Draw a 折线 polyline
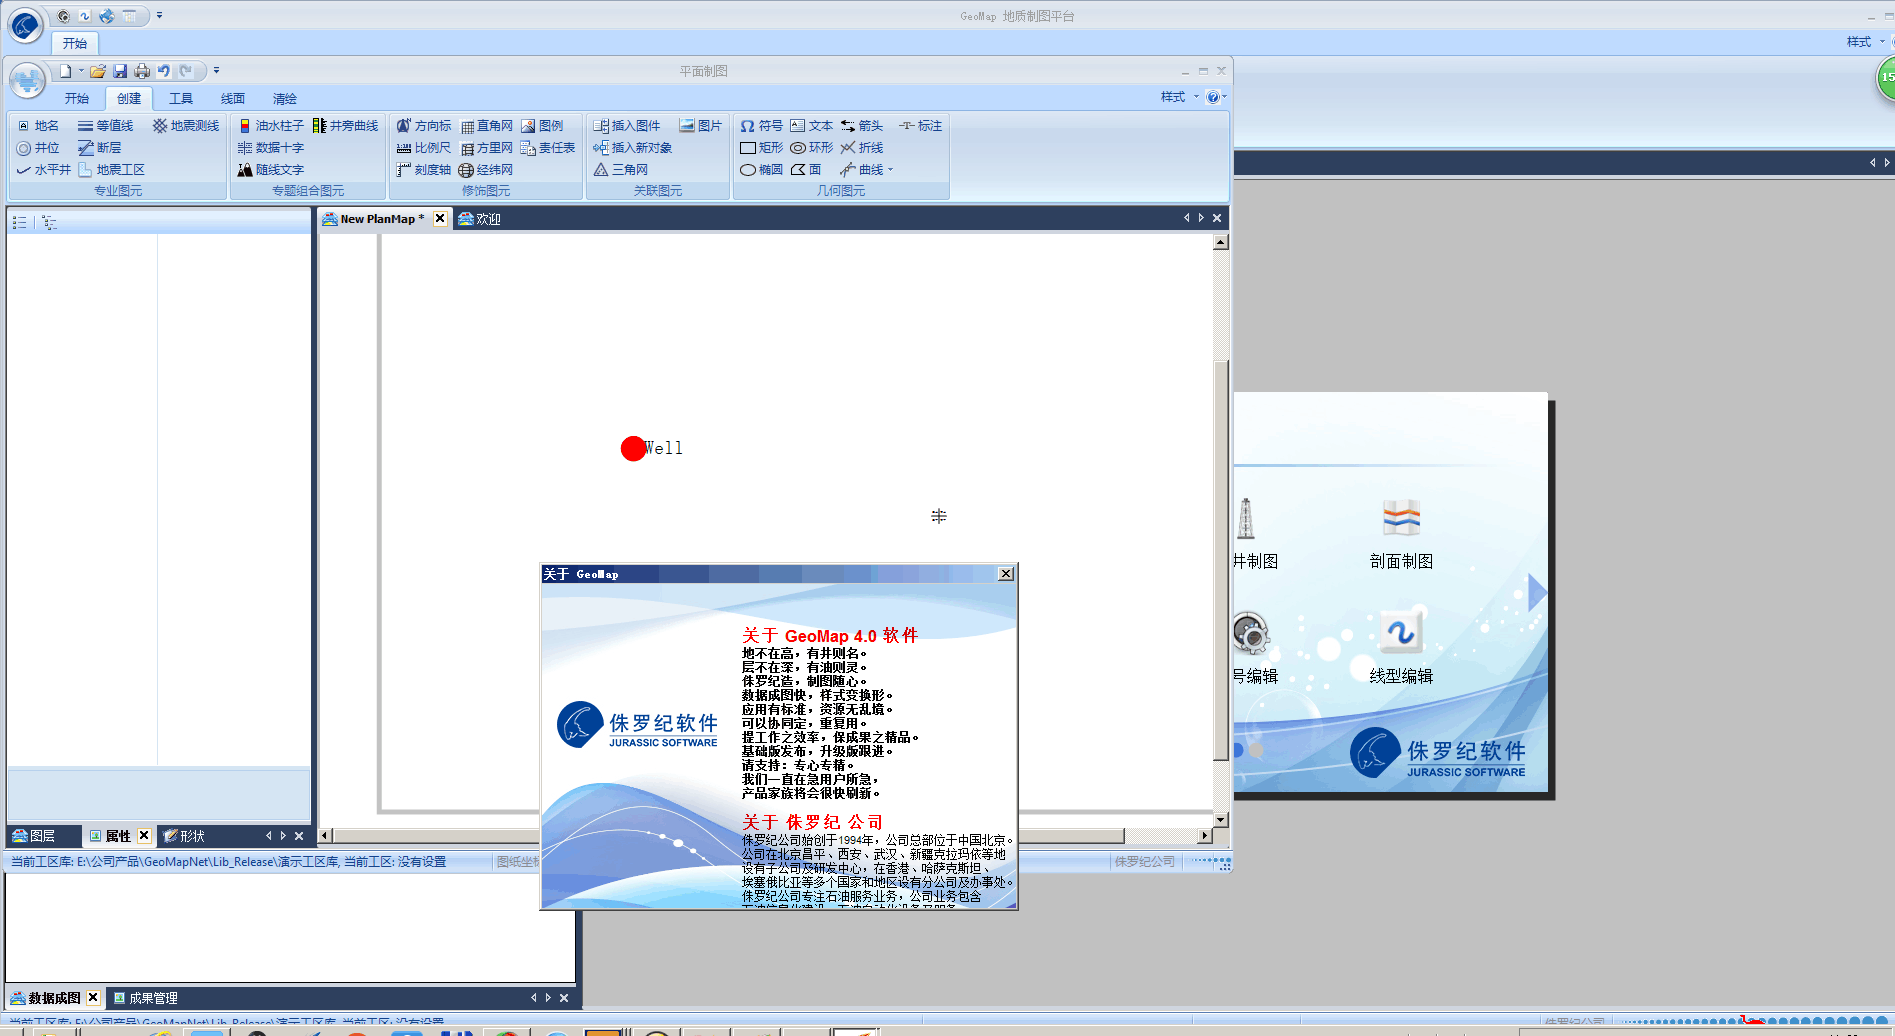This screenshot has height=1036, width=1895. (x=862, y=148)
